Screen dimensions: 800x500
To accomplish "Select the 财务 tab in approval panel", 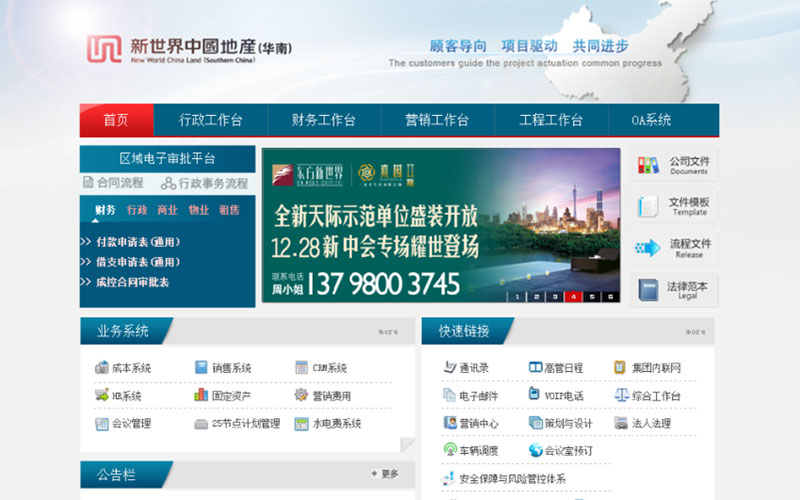I will (x=105, y=210).
